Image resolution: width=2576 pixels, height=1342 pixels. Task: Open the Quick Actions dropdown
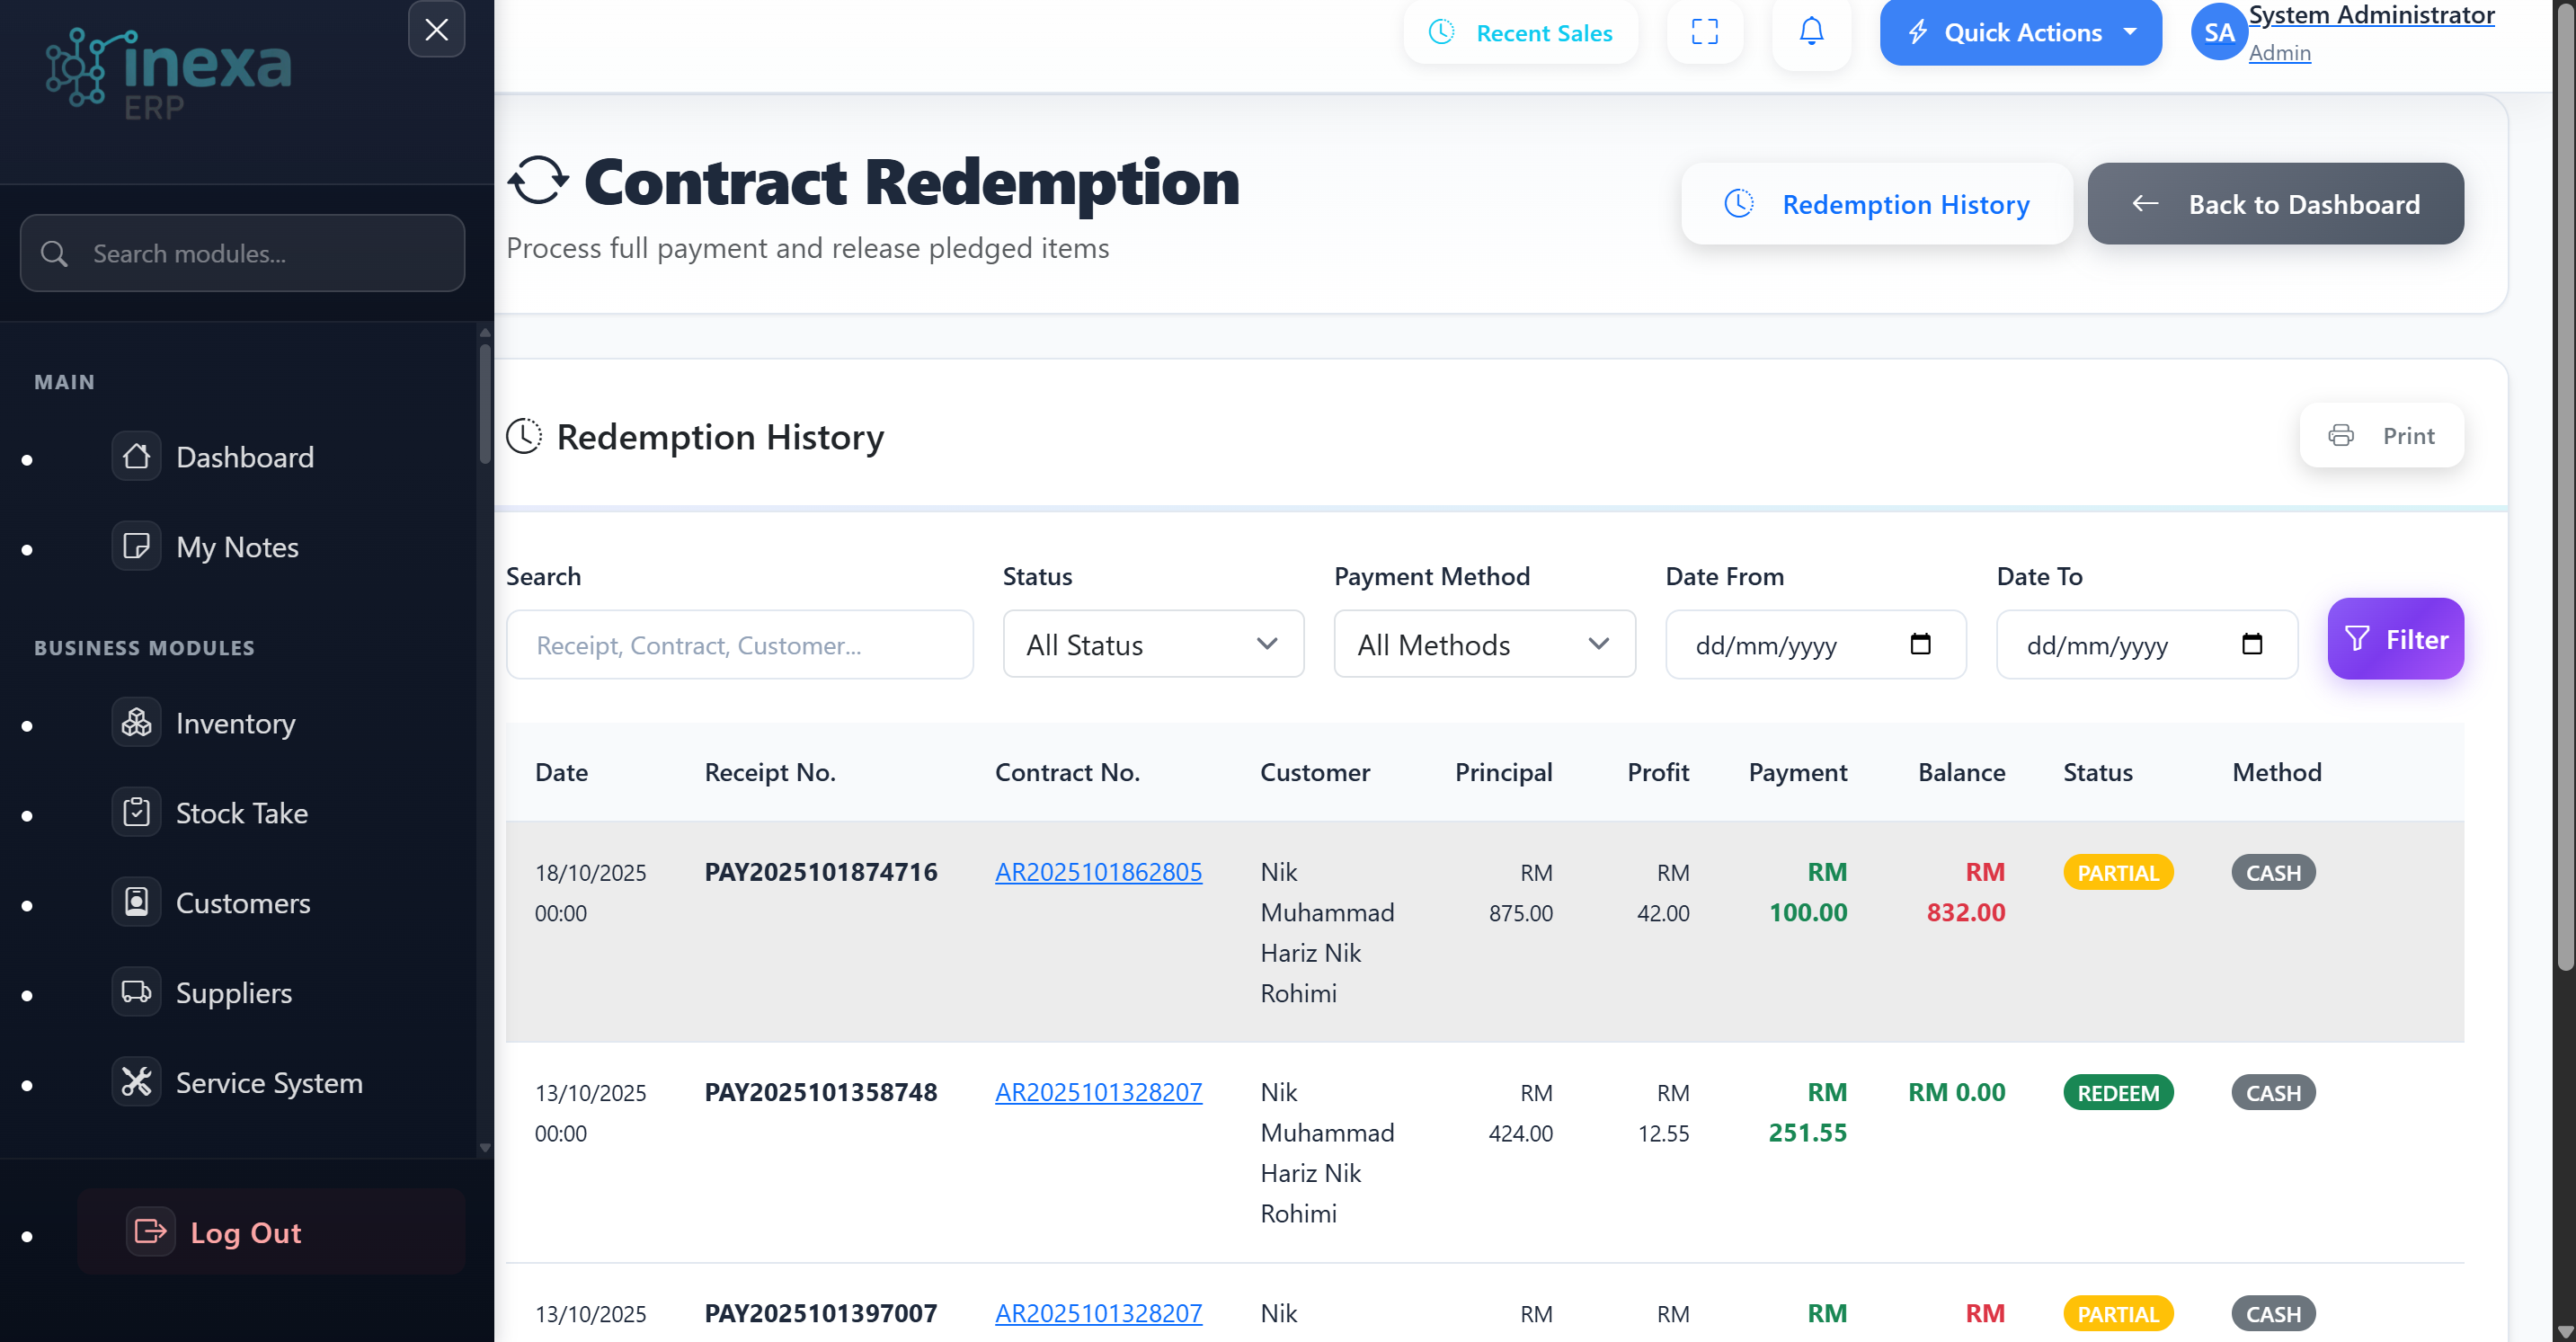point(2020,32)
